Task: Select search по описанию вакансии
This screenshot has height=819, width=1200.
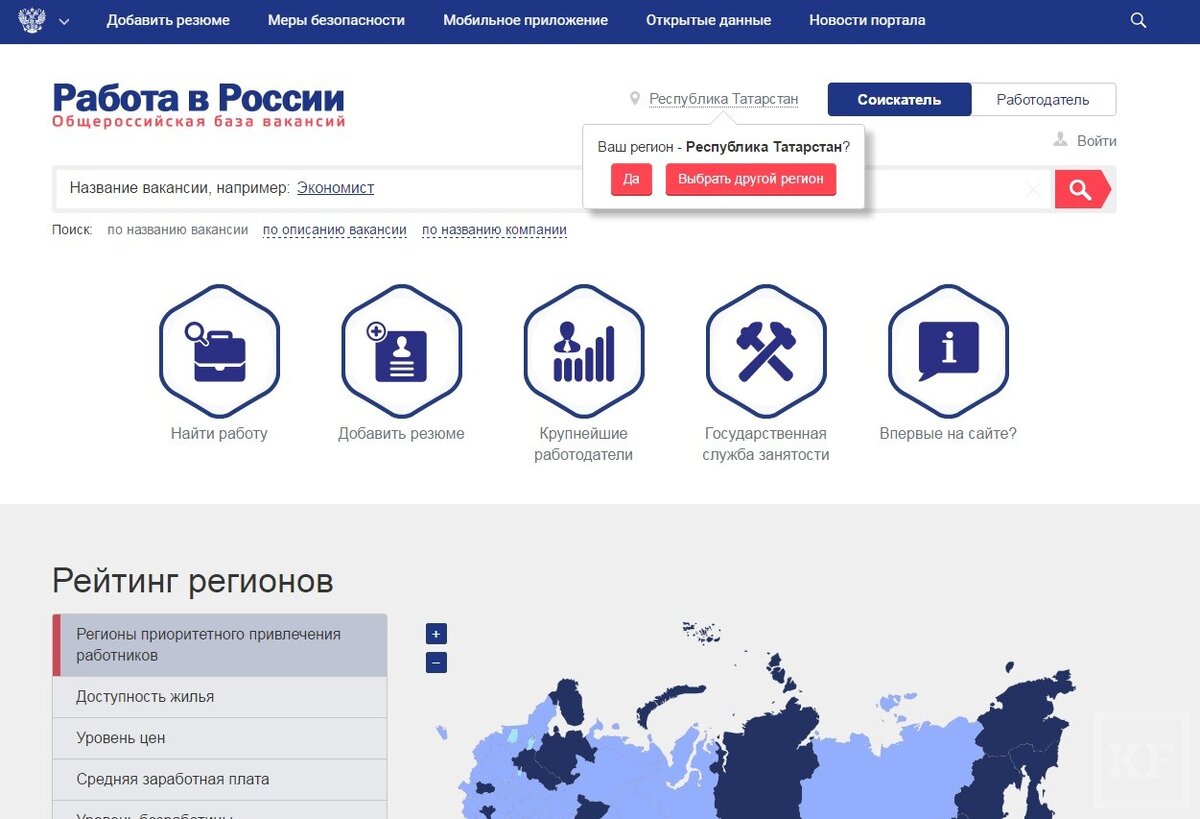Action: click(x=335, y=230)
